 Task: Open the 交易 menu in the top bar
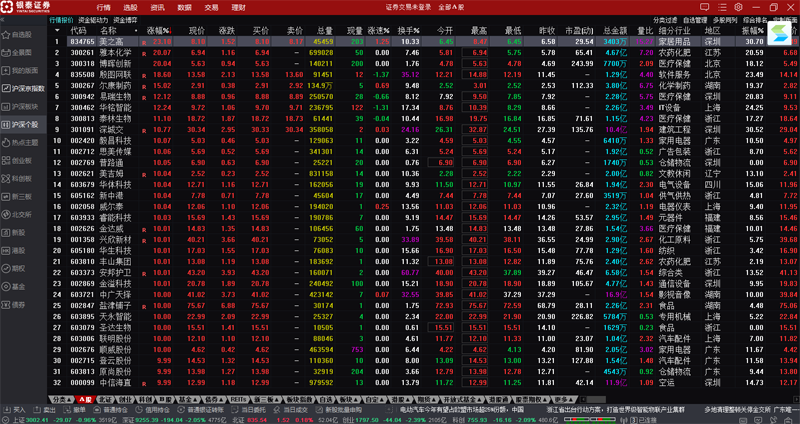tap(211, 8)
